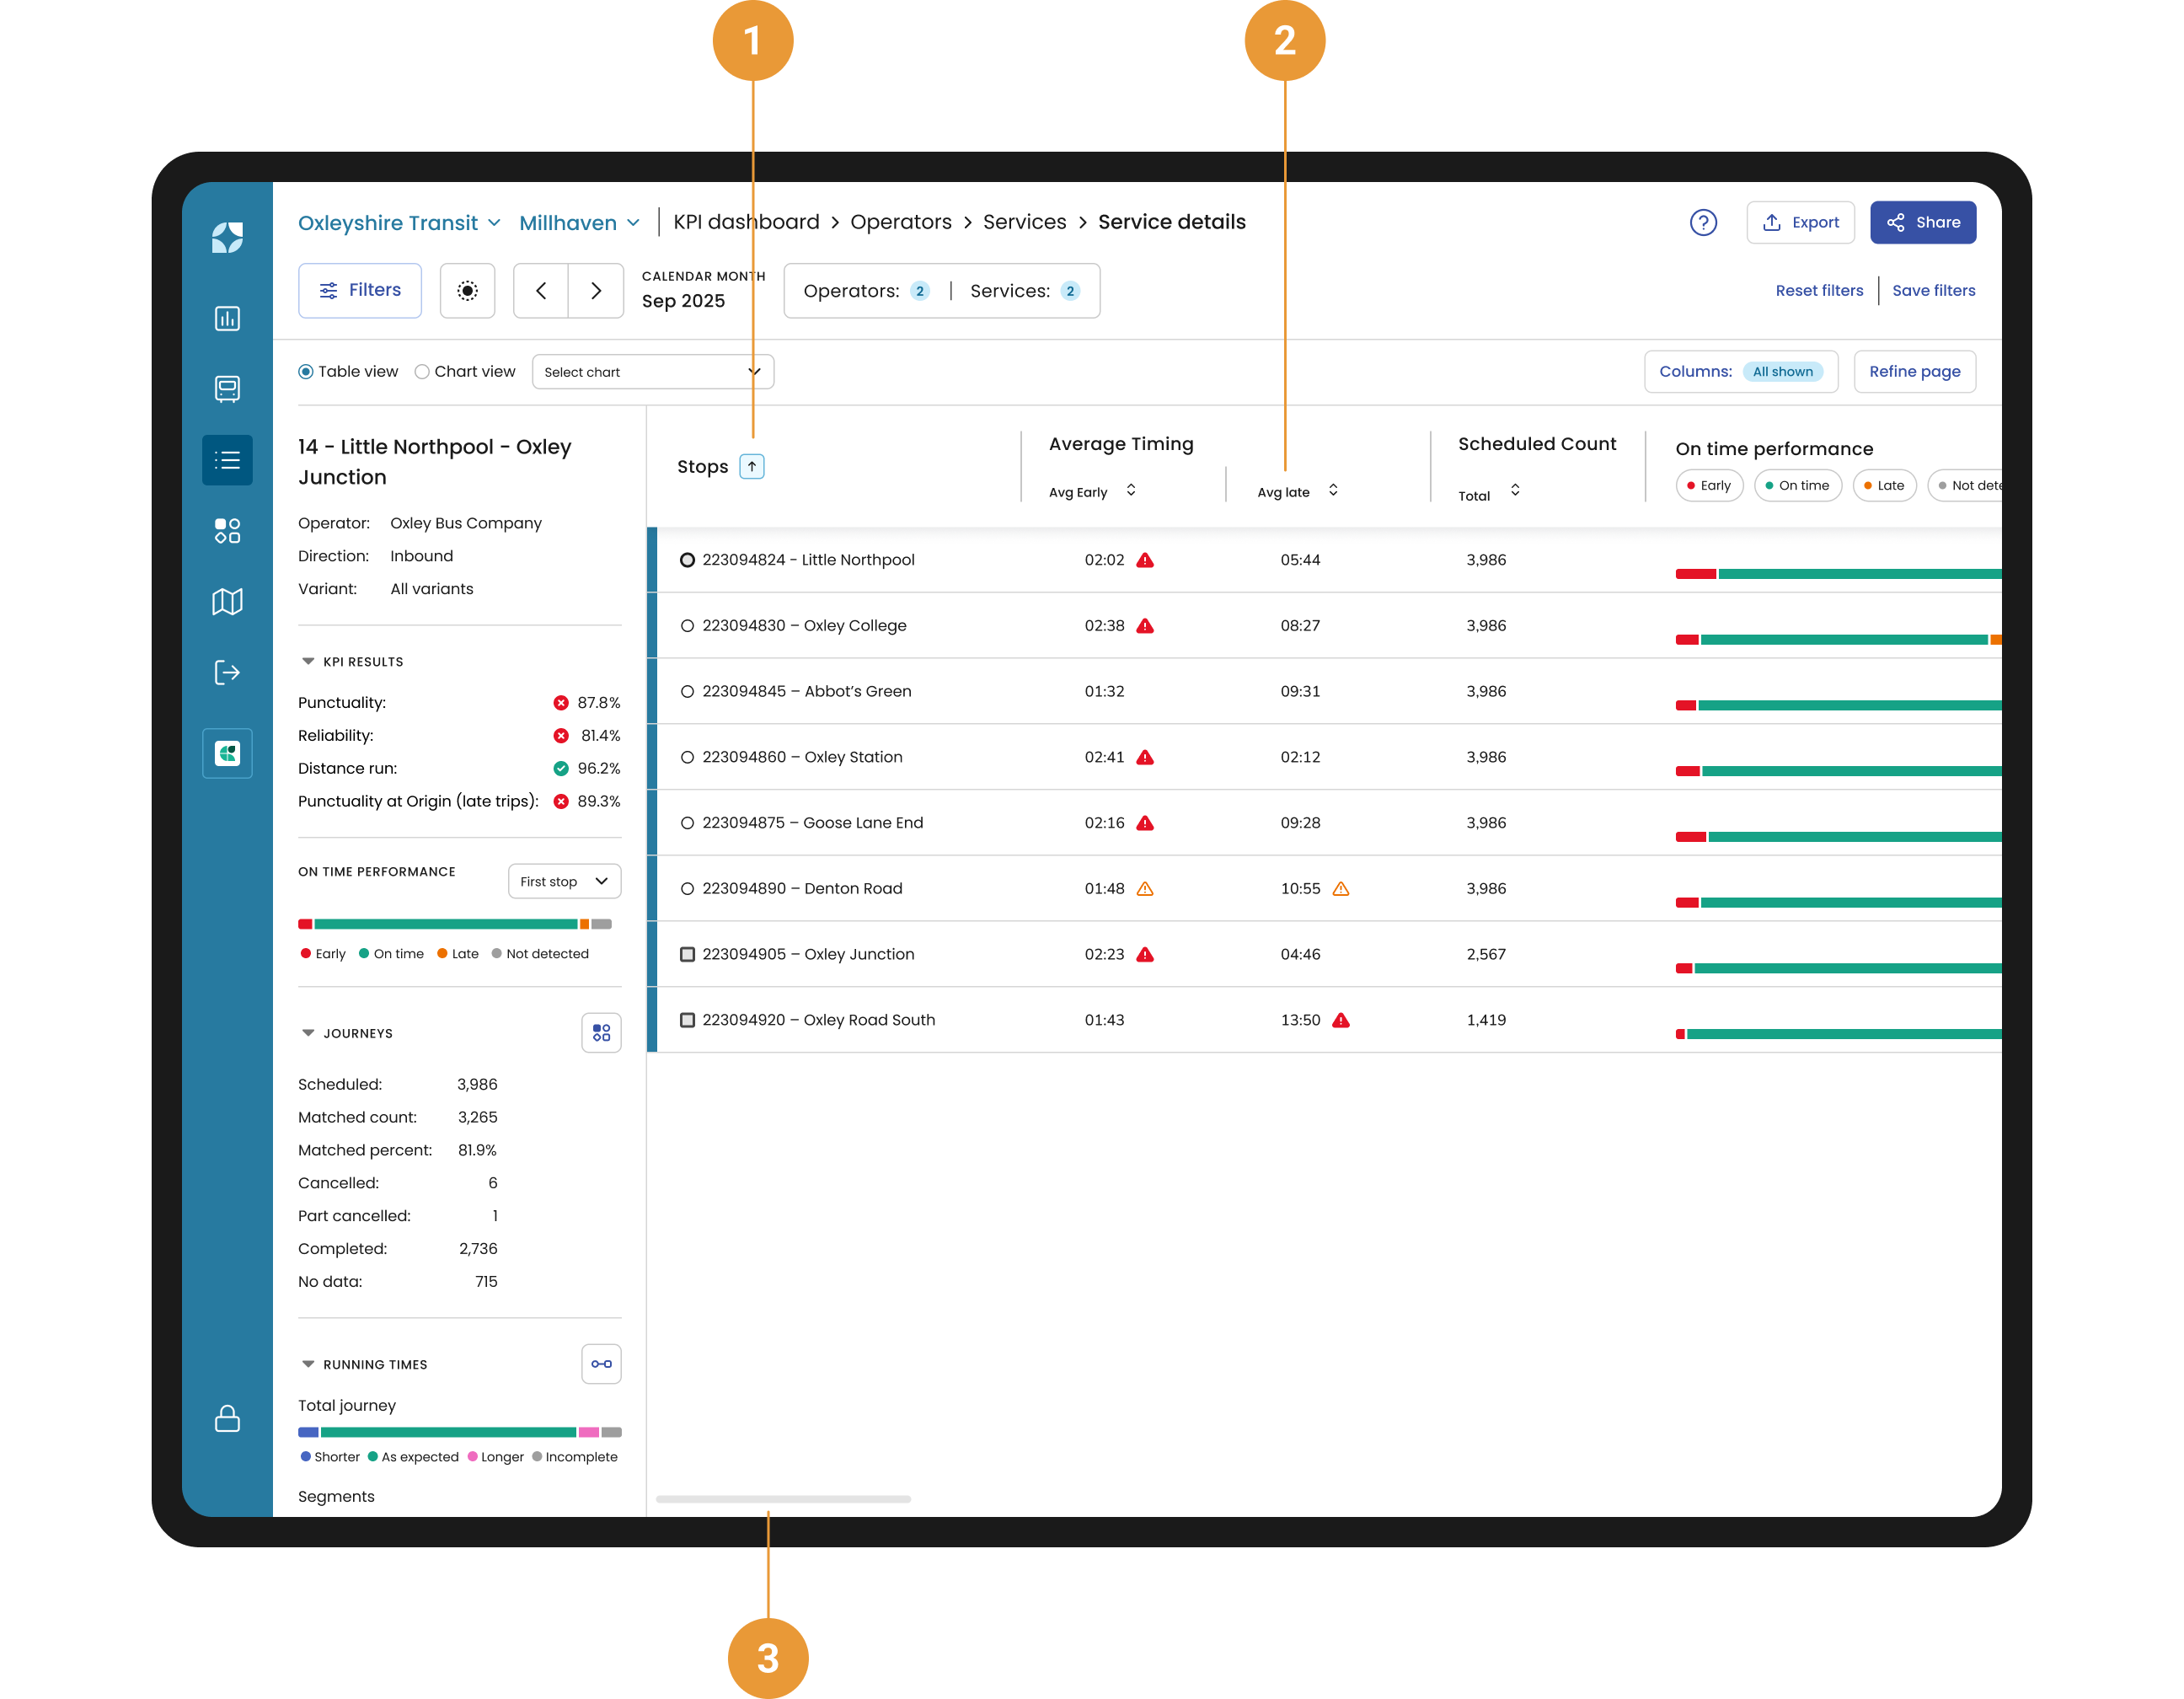
Task: Click the Reset filters link
Action: 1819,291
